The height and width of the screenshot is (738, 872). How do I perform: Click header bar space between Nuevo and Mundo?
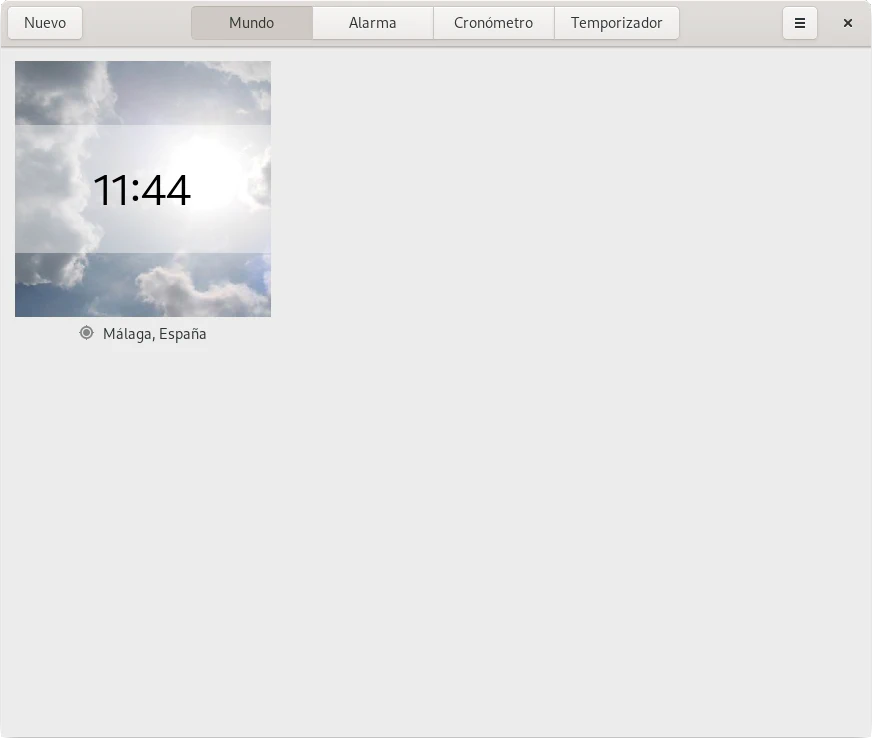point(136,23)
